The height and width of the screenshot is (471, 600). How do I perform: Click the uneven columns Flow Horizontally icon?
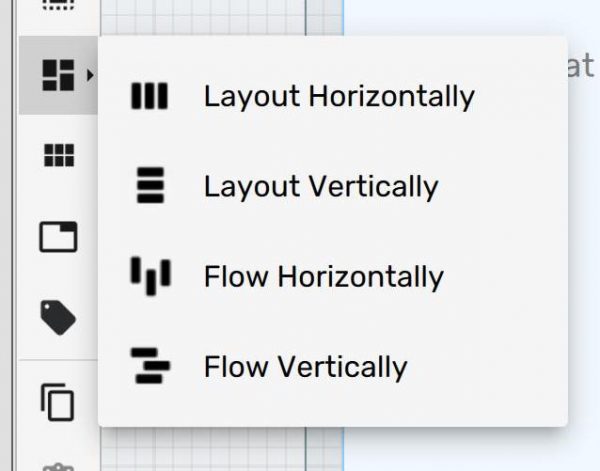tap(150, 276)
